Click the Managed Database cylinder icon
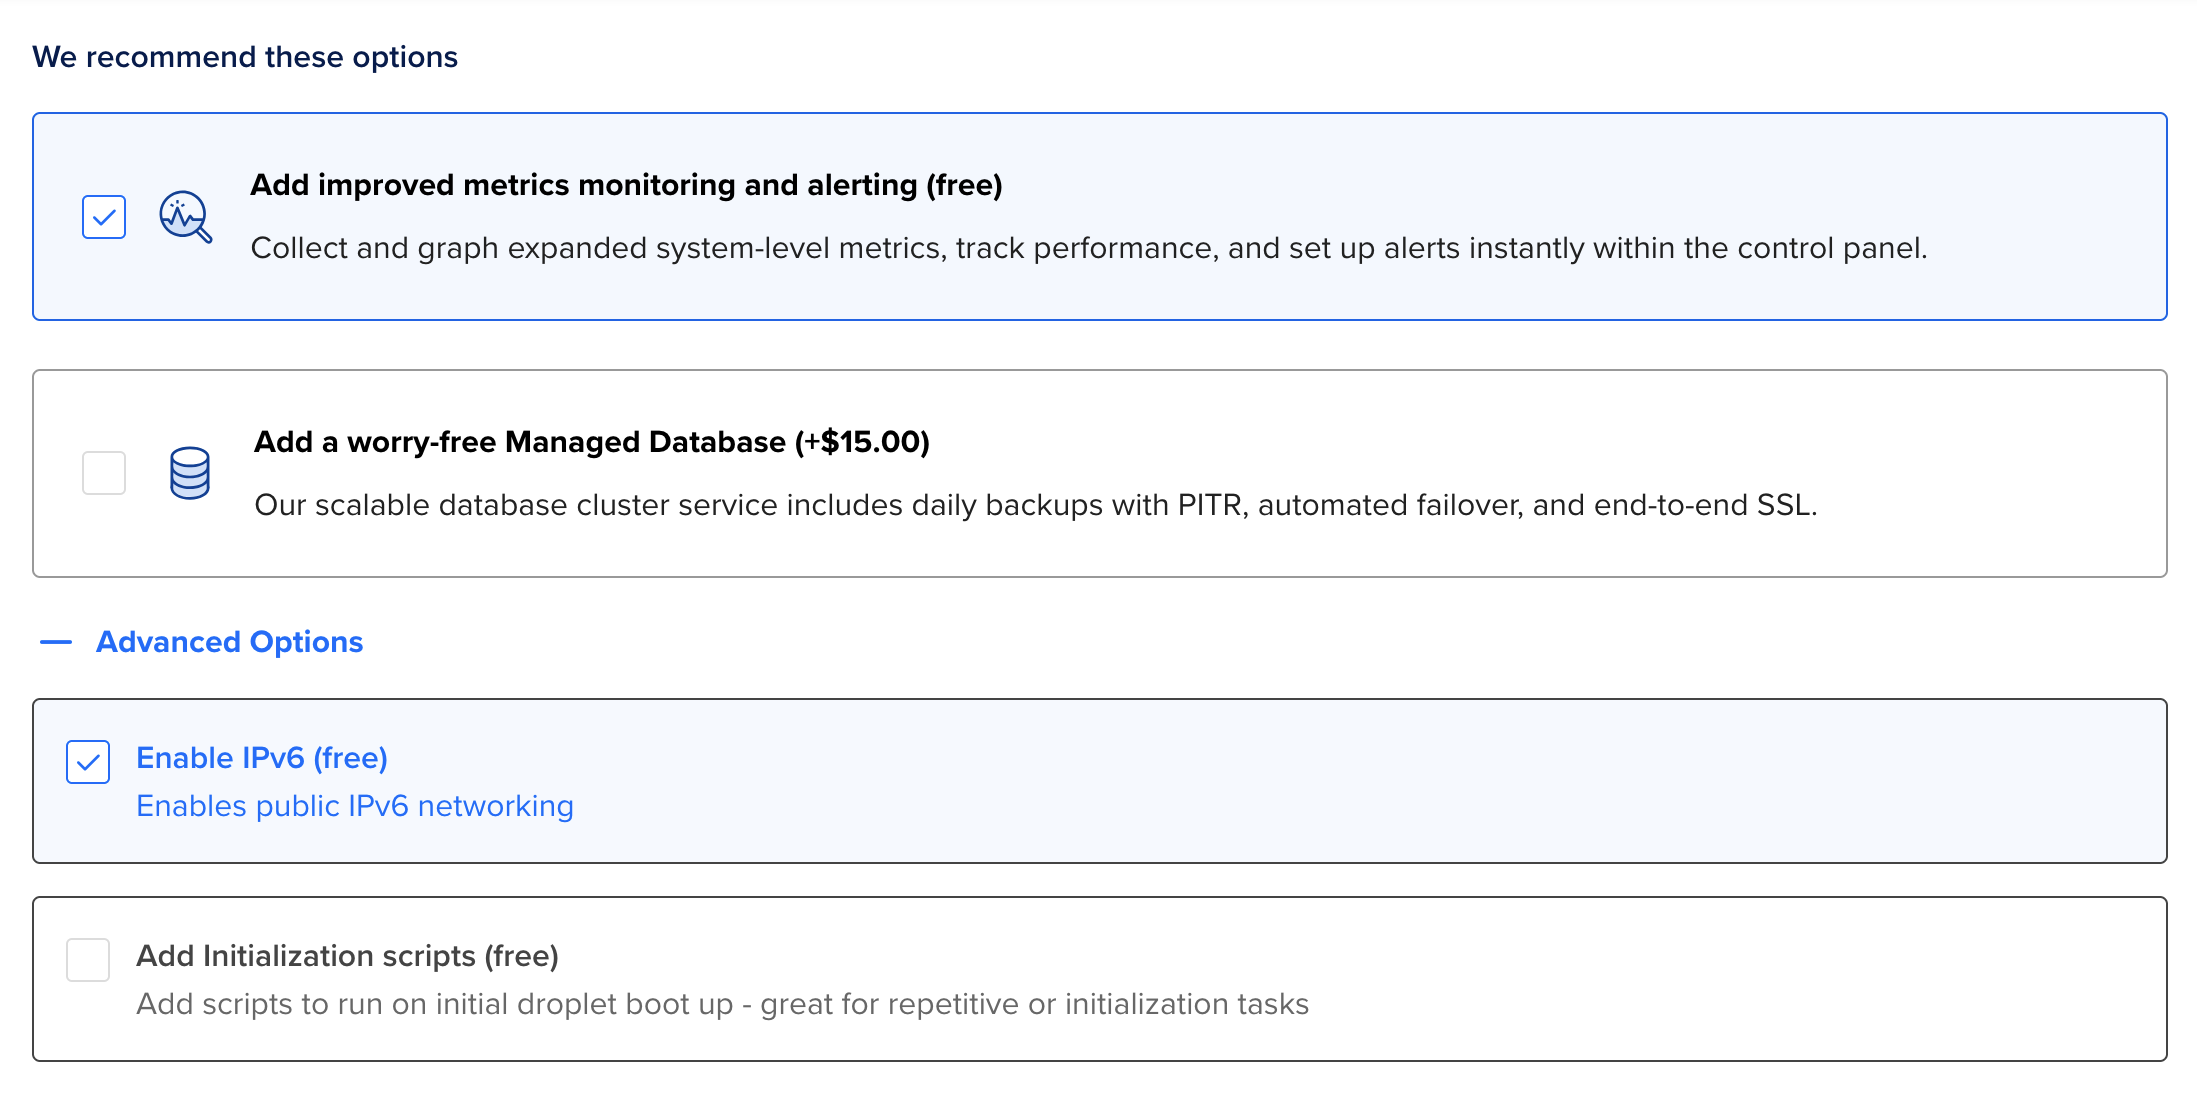The width and height of the screenshot is (2197, 1094). tap(189, 473)
